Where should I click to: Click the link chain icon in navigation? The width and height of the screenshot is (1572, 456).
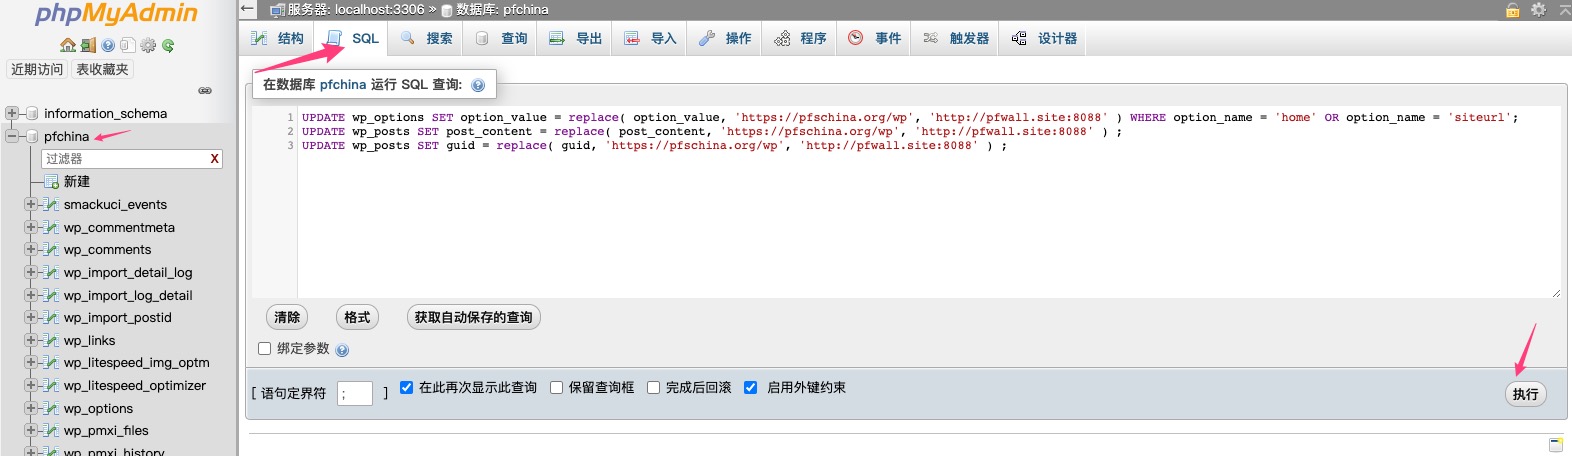pos(205,91)
